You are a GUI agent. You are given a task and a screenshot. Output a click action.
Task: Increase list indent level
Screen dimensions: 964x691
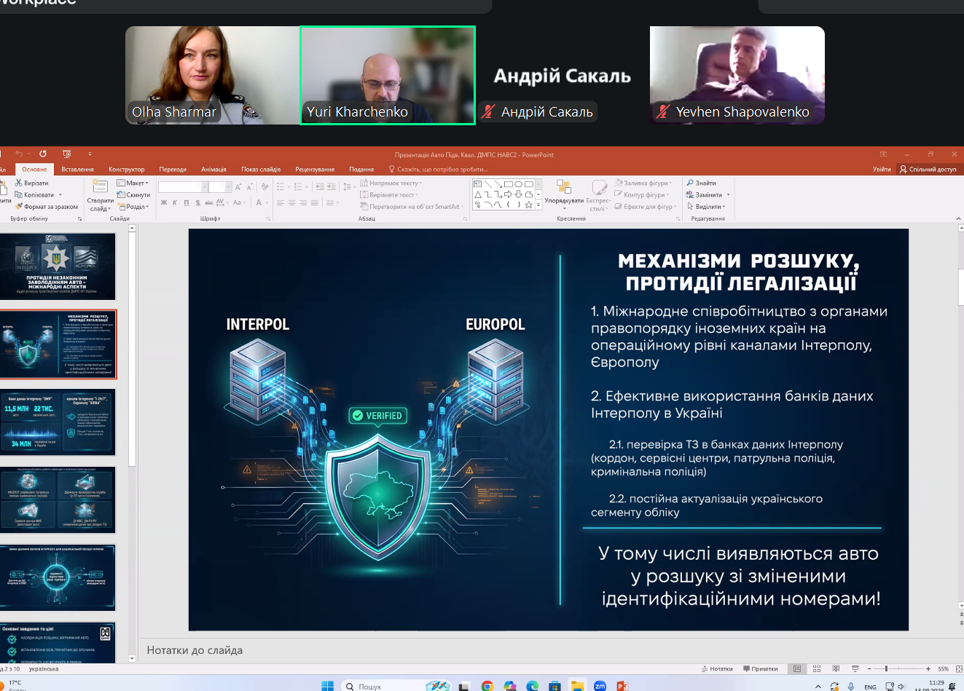pos(331,186)
